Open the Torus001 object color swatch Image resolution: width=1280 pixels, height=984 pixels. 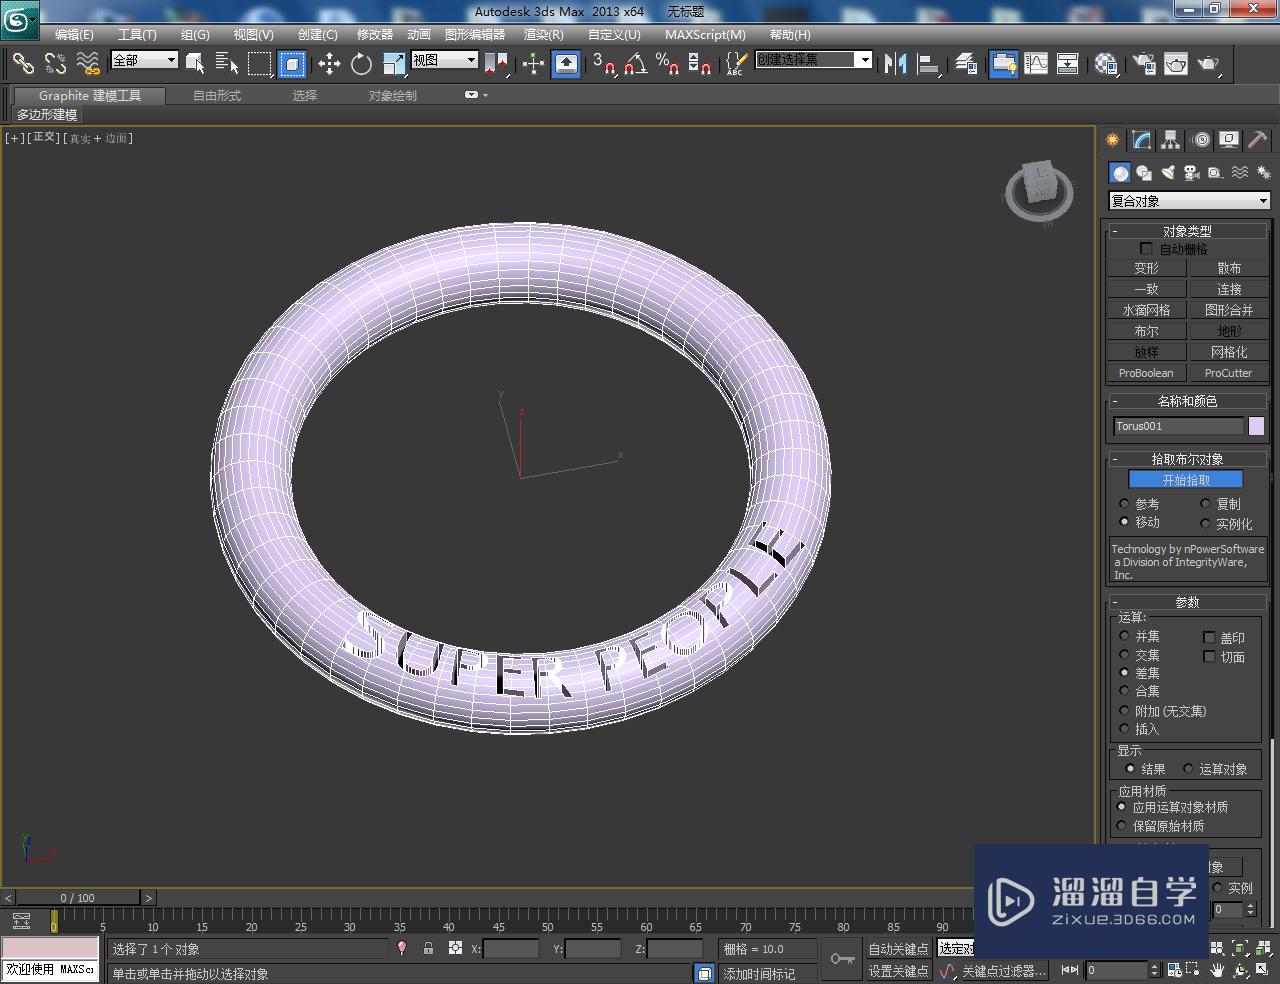(x=1256, y=426)
